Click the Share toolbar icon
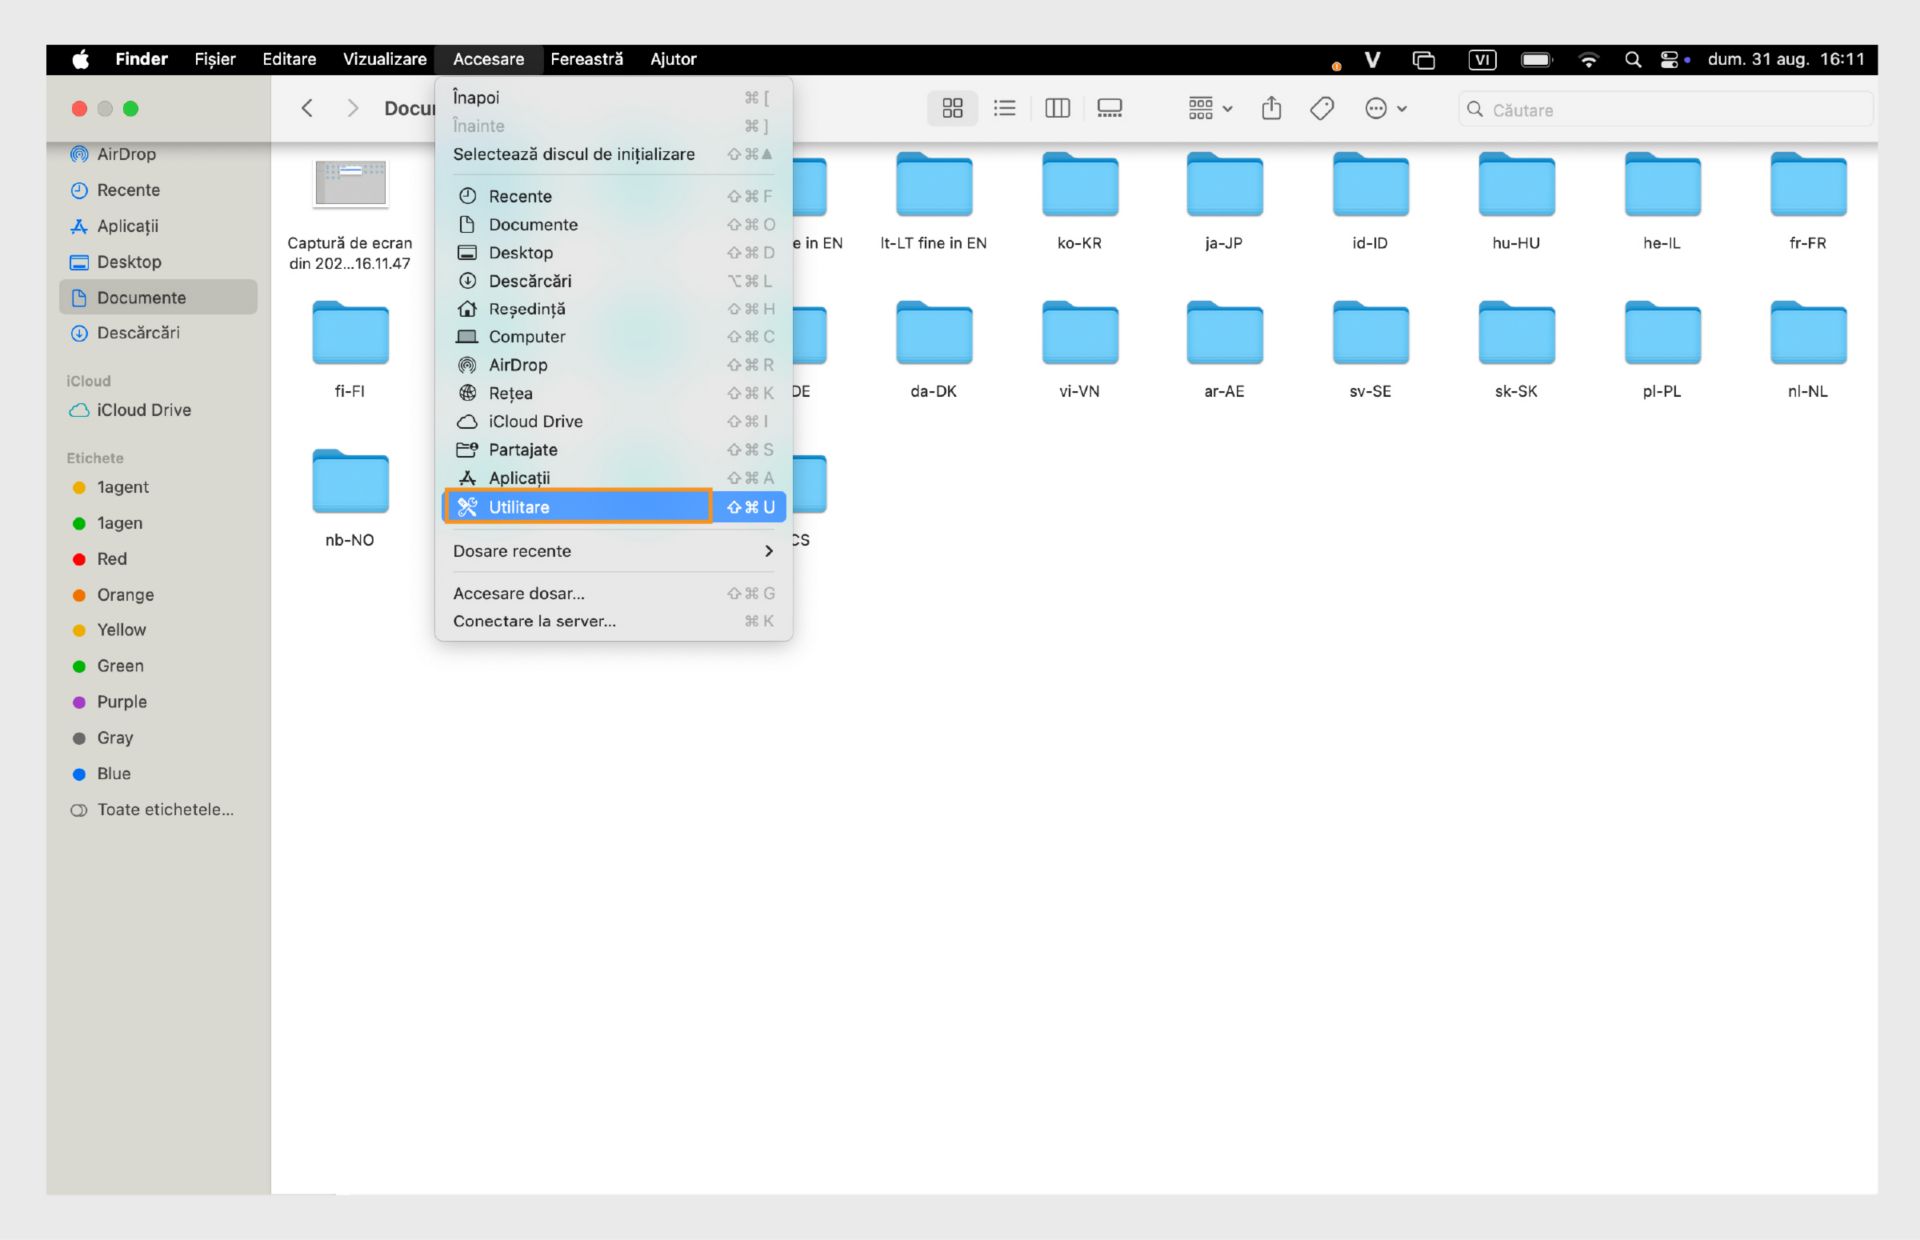 click(x=1271, y=108)
